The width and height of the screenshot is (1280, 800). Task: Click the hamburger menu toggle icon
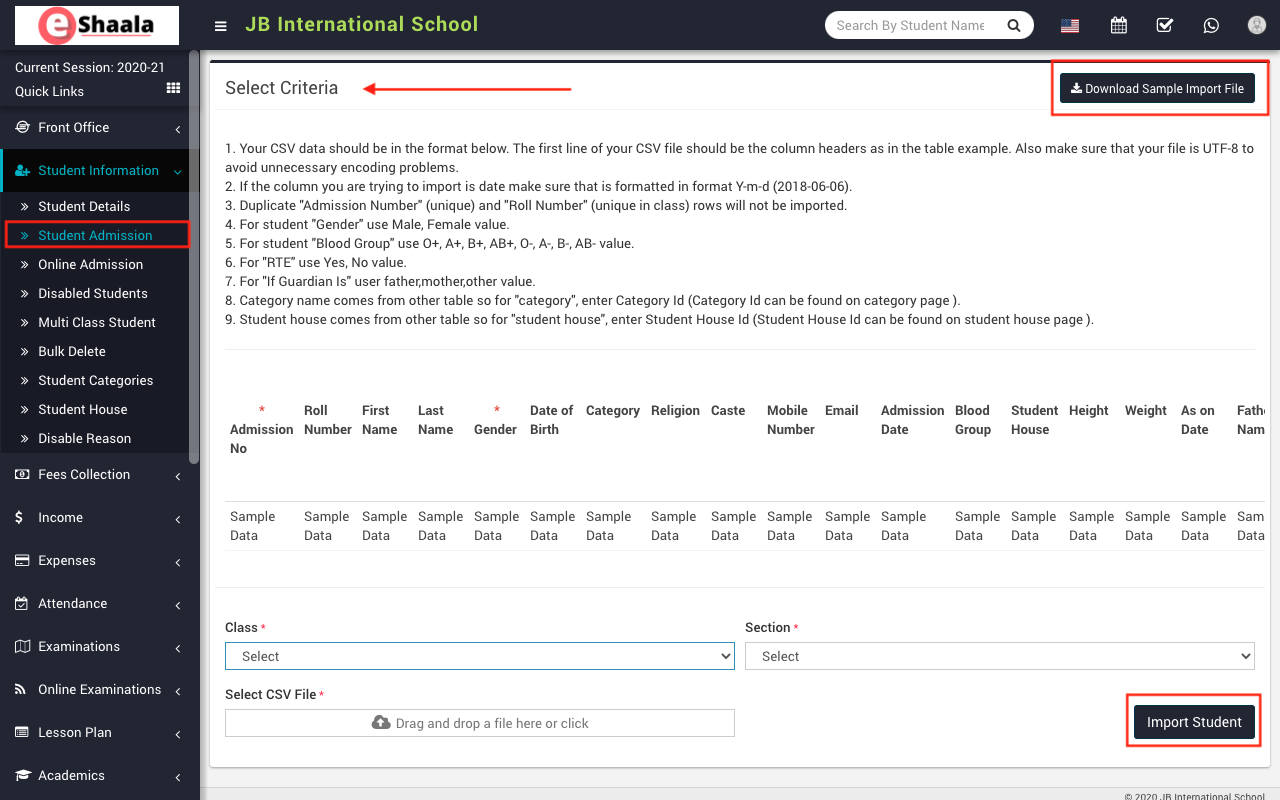pos(221,26)
